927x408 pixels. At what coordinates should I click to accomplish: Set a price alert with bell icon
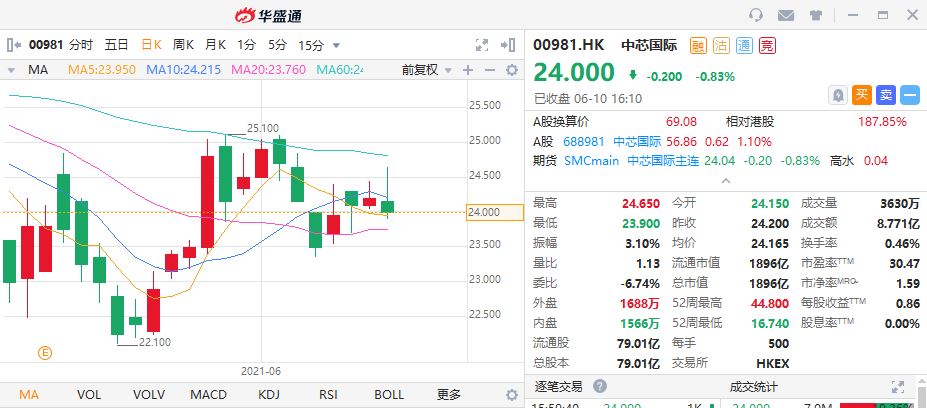[838, 95]
